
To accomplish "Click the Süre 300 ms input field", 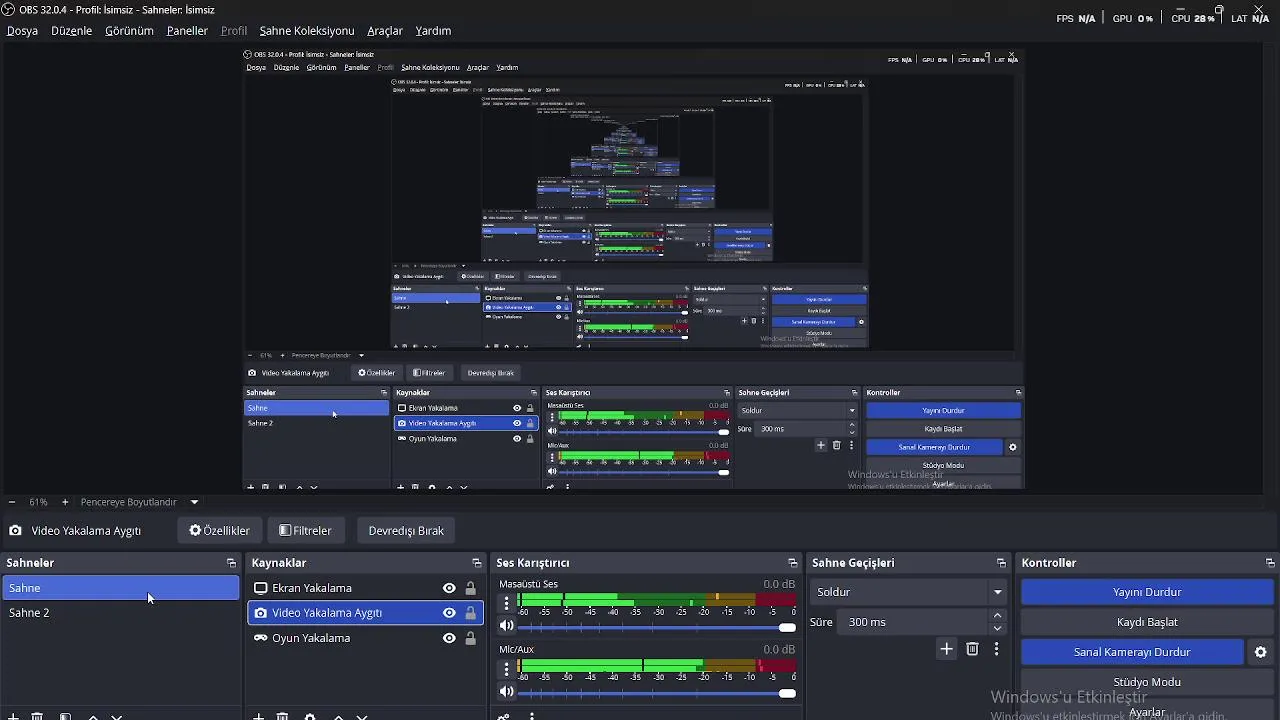I will [913, 622].
